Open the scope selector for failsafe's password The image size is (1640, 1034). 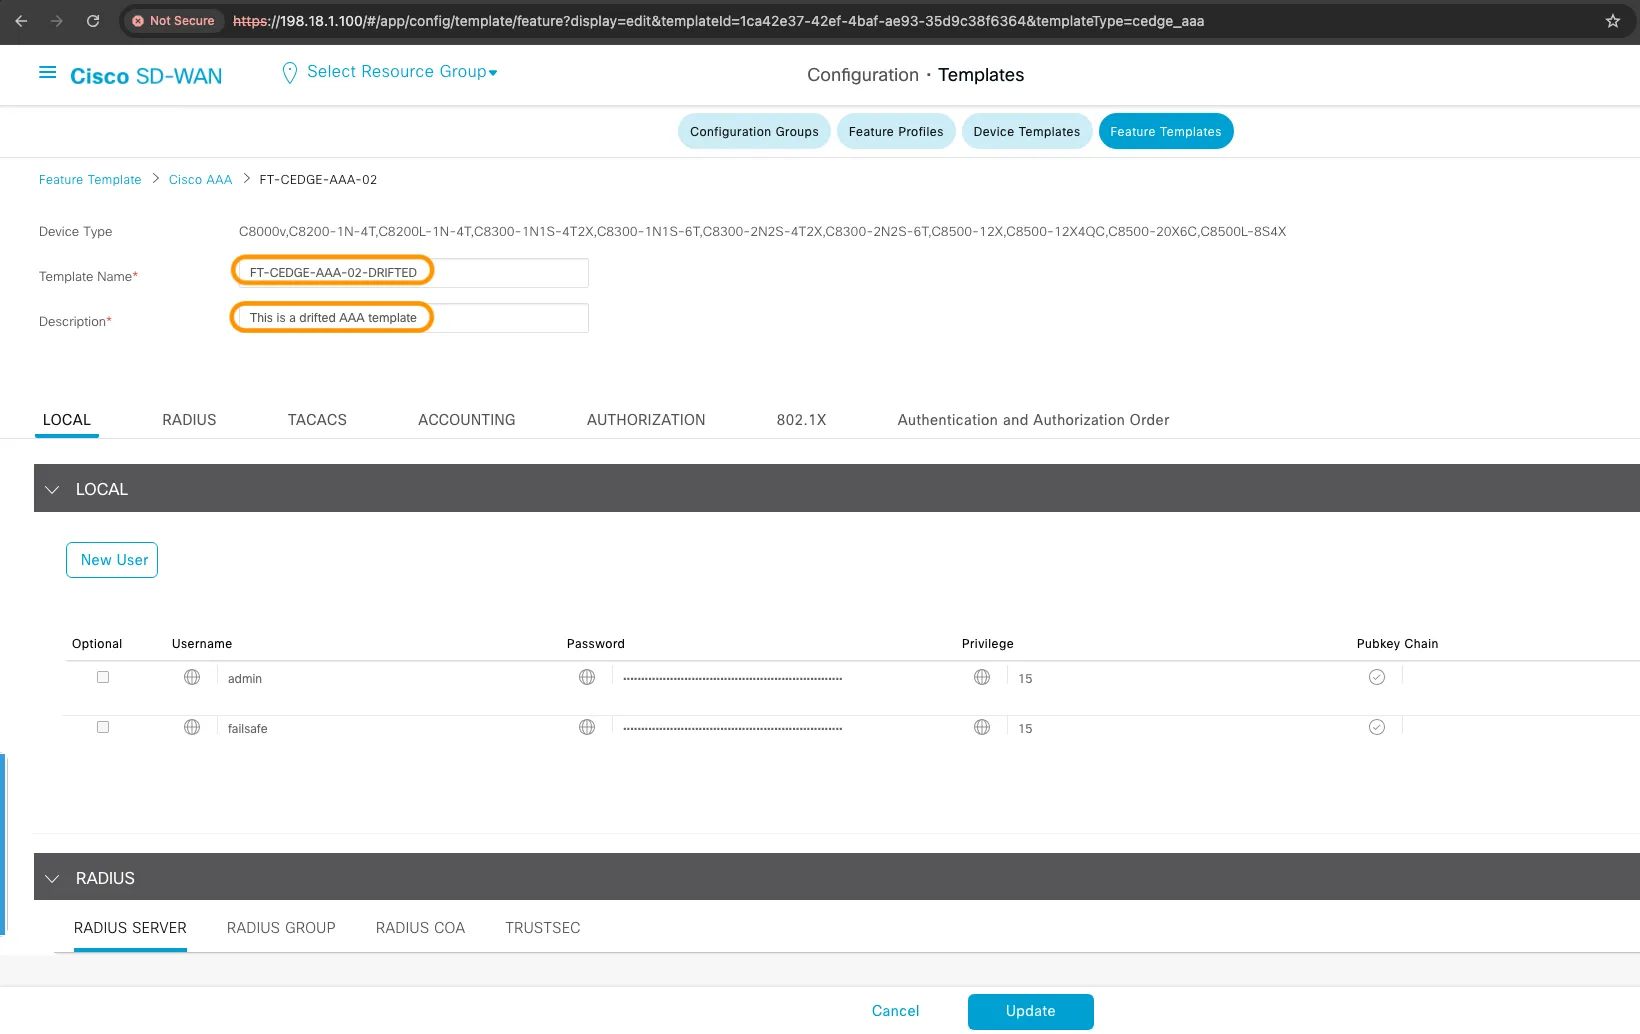tap(586, 727)
